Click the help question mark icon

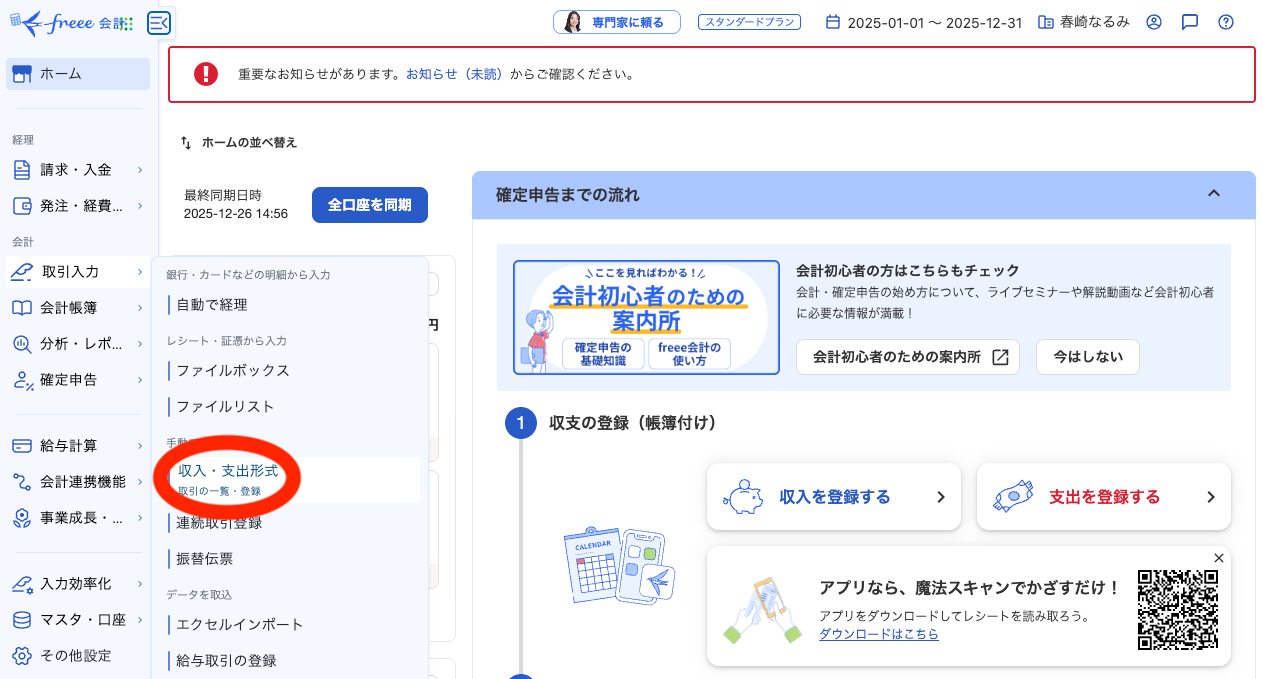pos(1225,20)
